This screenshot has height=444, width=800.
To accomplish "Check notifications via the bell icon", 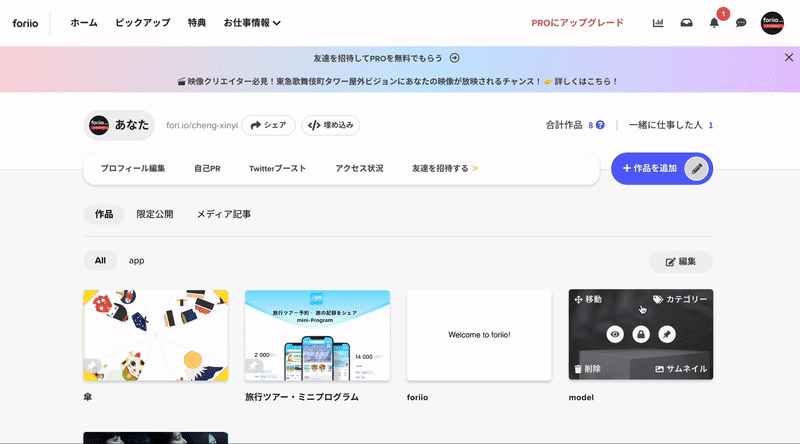I will click(x=714, y=23).
